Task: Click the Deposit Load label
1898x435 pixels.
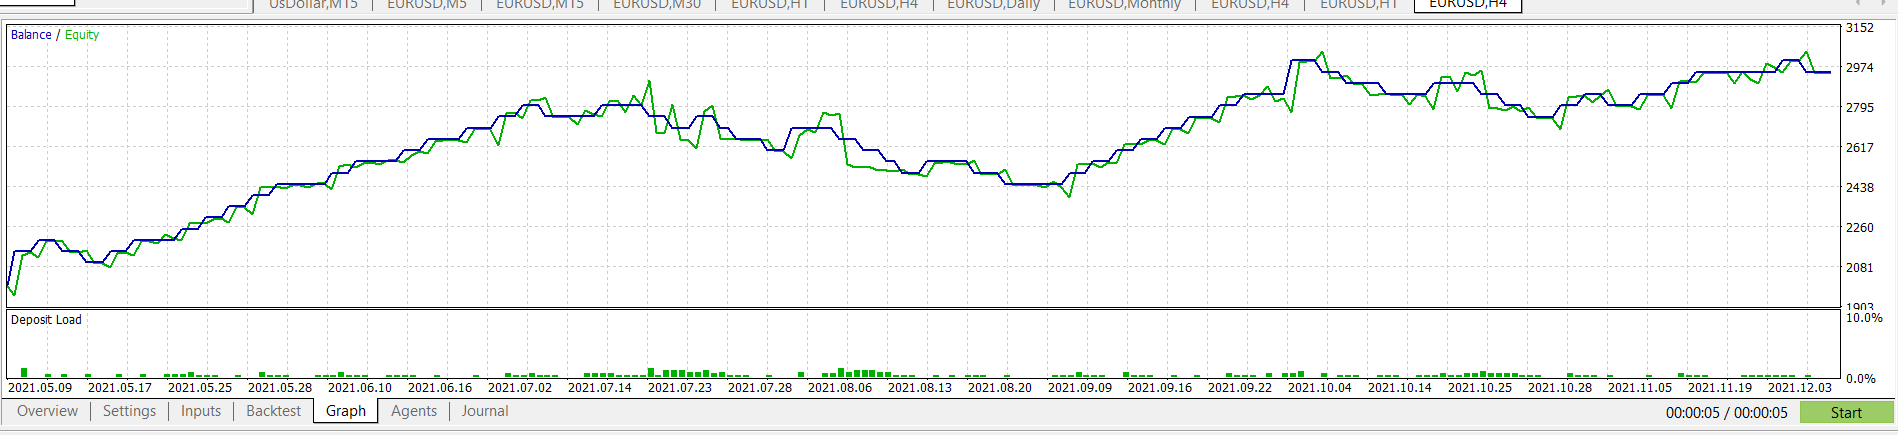Action: pos(46,320)
